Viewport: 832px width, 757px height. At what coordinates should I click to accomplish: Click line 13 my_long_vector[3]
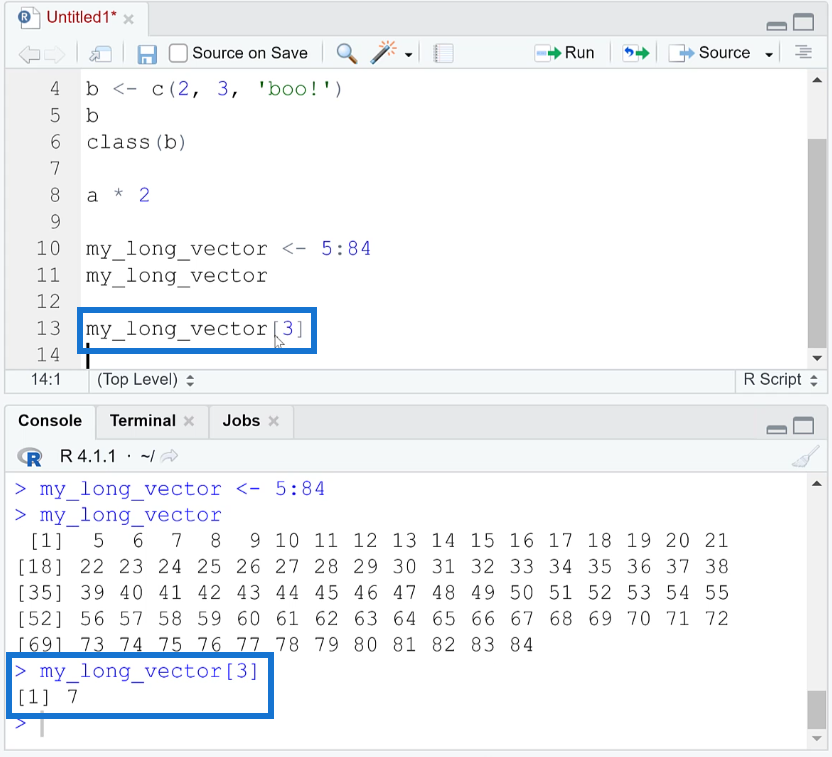tap(194, 329)
